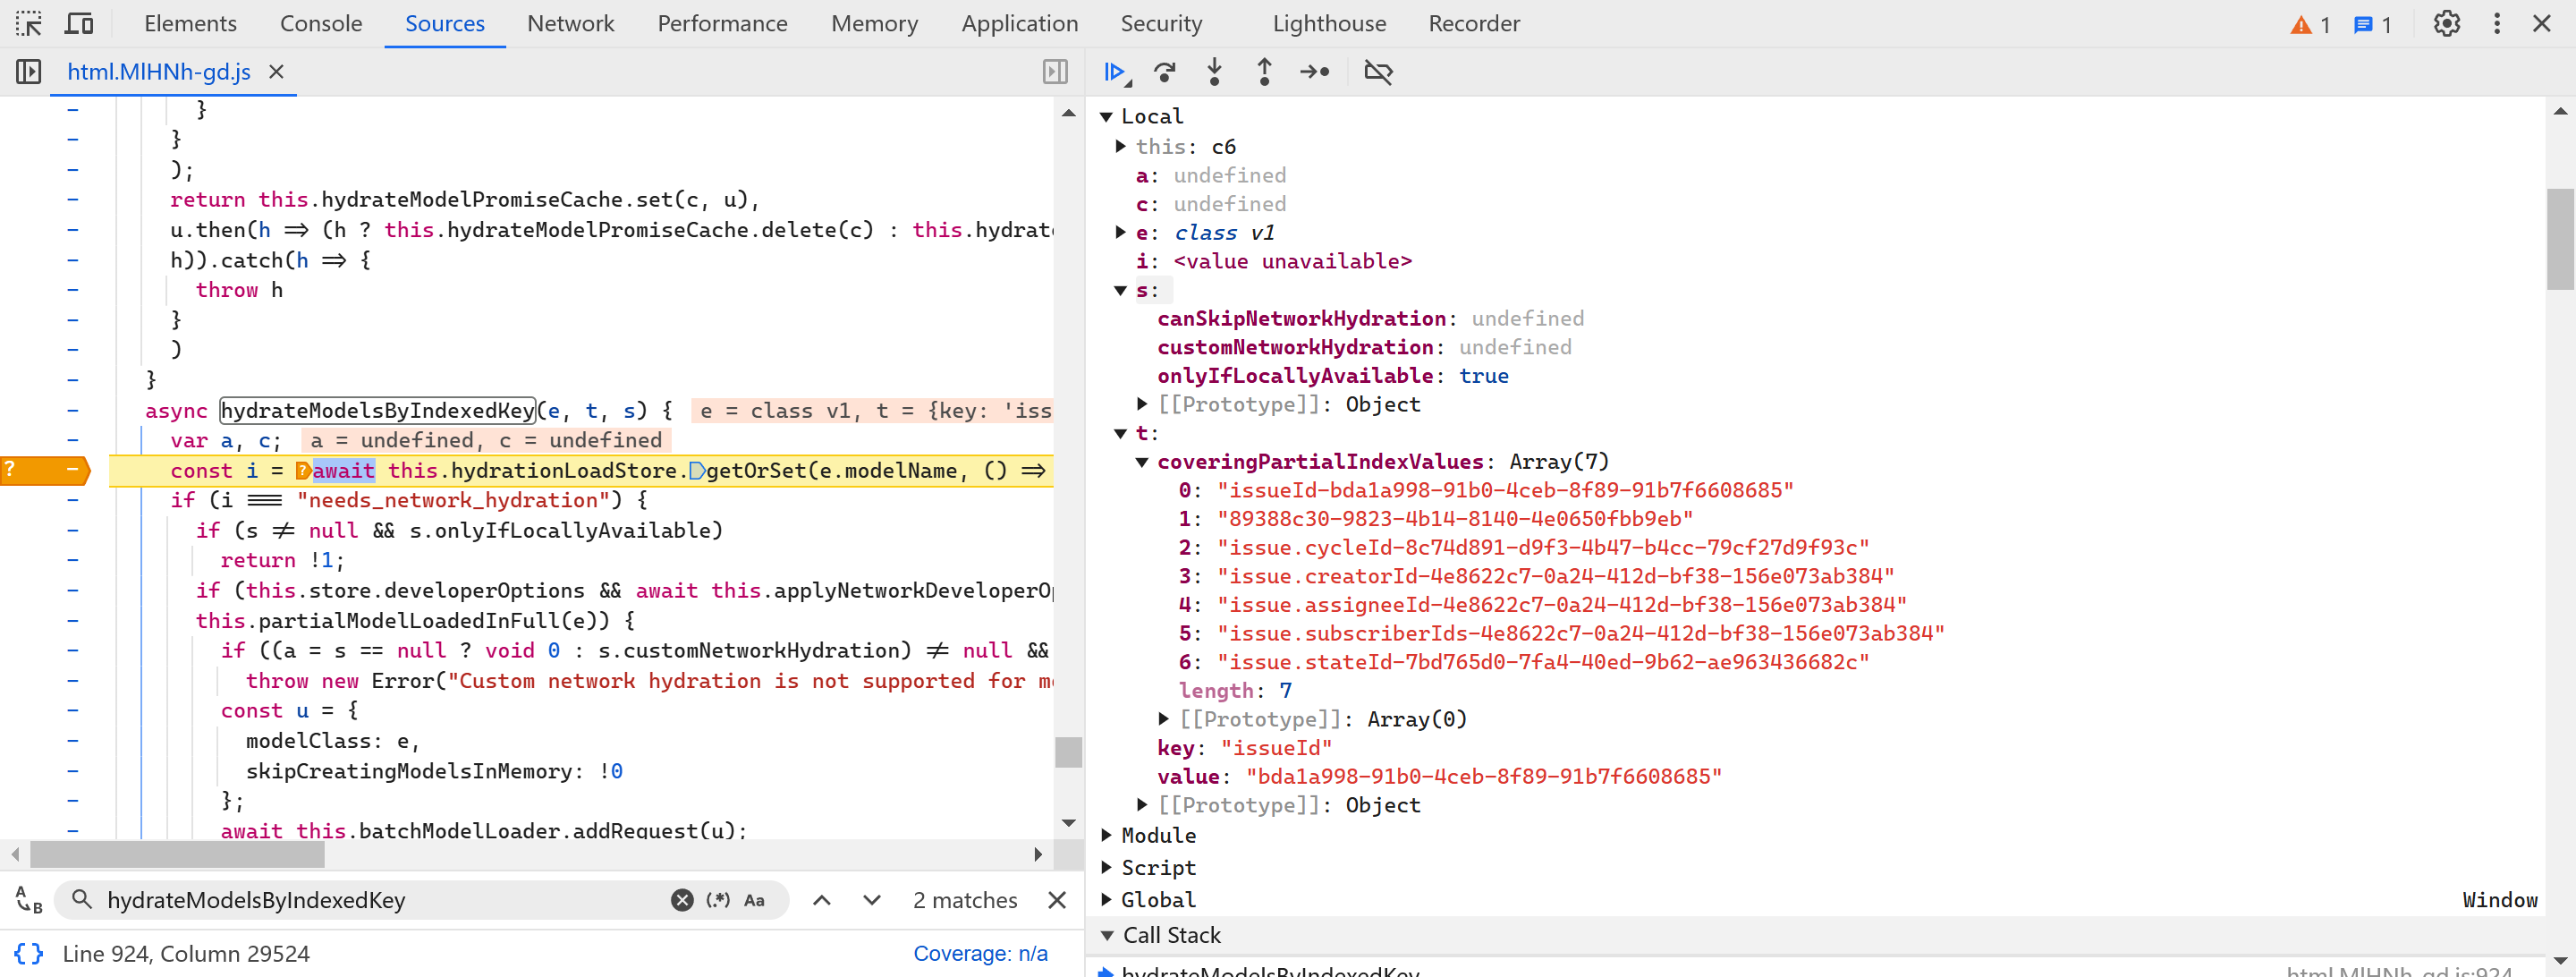
Task: Collapse the coveringPartialIndexValues array
Action: pyautogui.click(x=1142, y=462)
